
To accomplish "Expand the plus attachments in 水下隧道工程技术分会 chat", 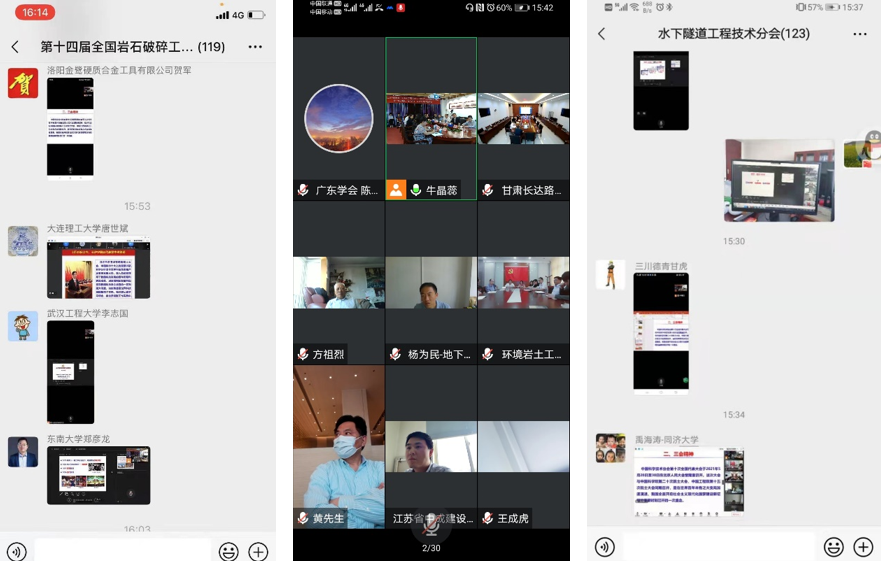I will tap(862, 547).
